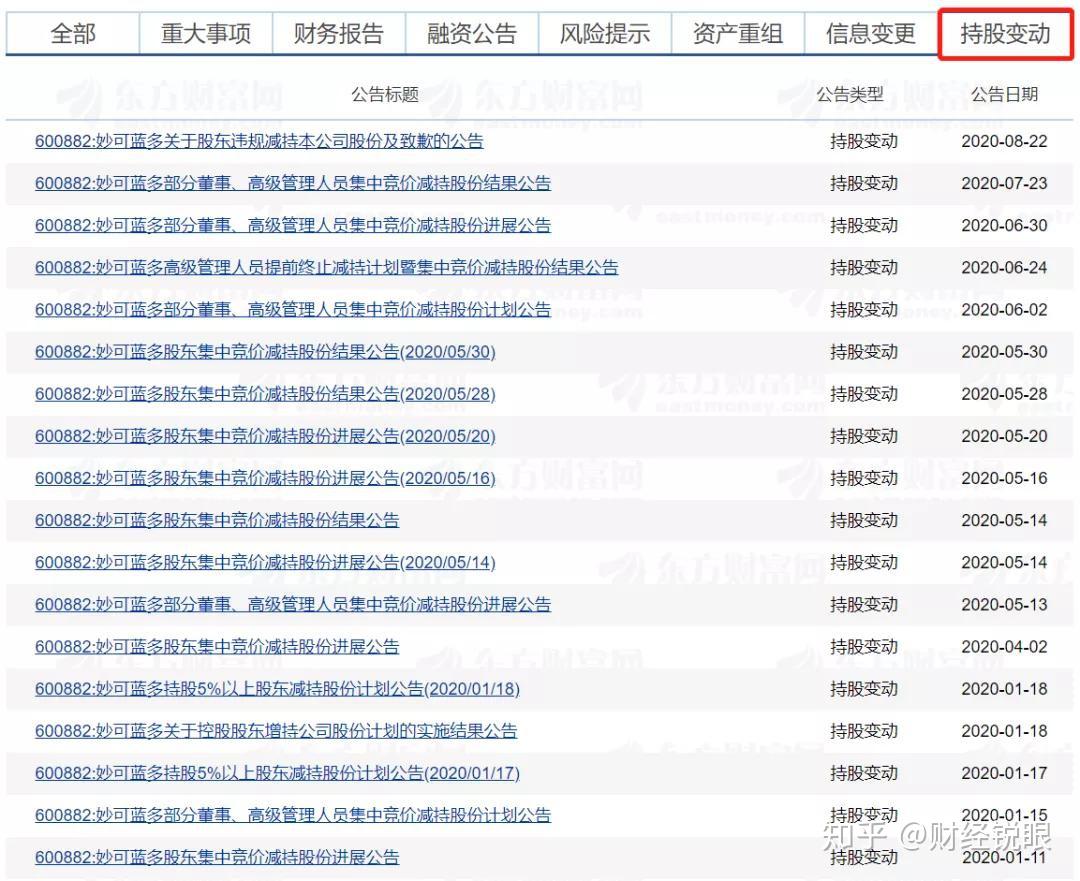Open the 2020-06-30 董事高管减持进展公告 link
Screen dimensions: 1080x881
pos(293,225)
